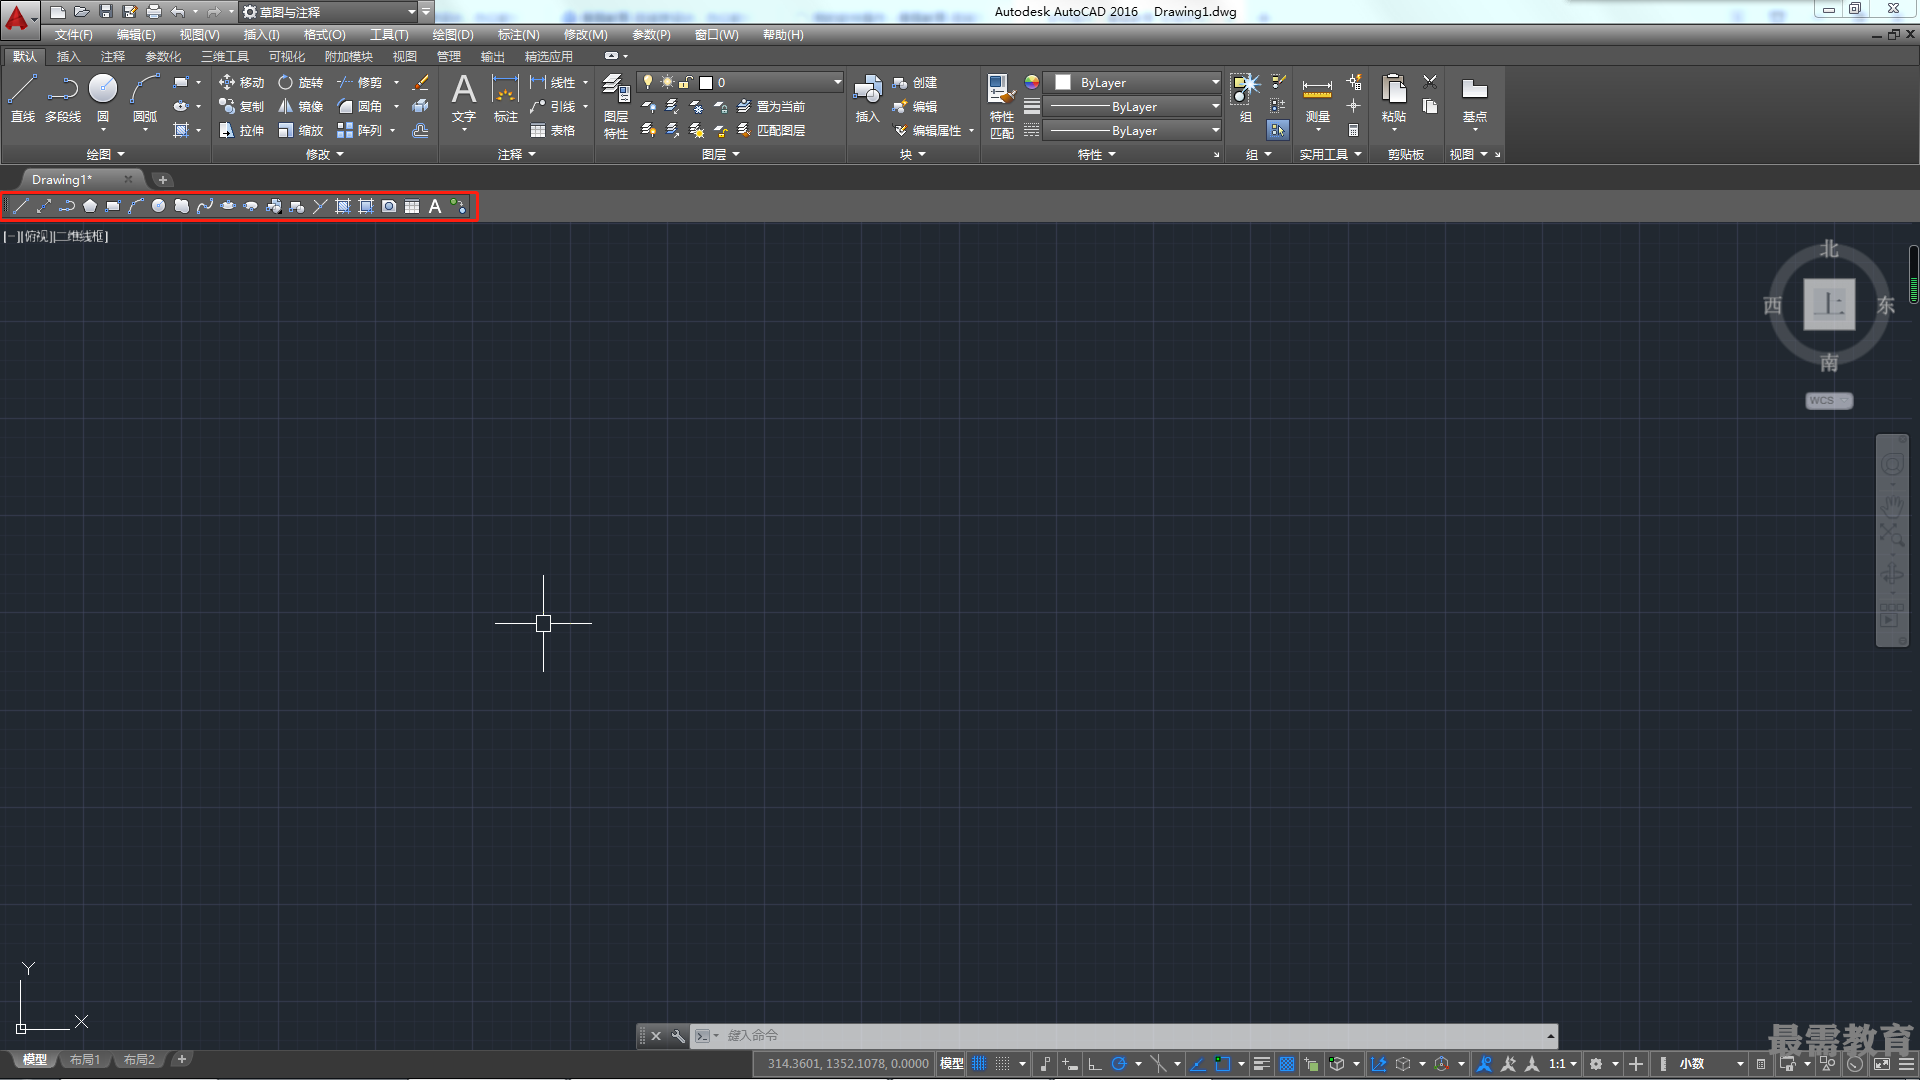1920x1080 pixels.
Task: Toggle clean screen in status bar
Action: (x=1882, y=1064)
